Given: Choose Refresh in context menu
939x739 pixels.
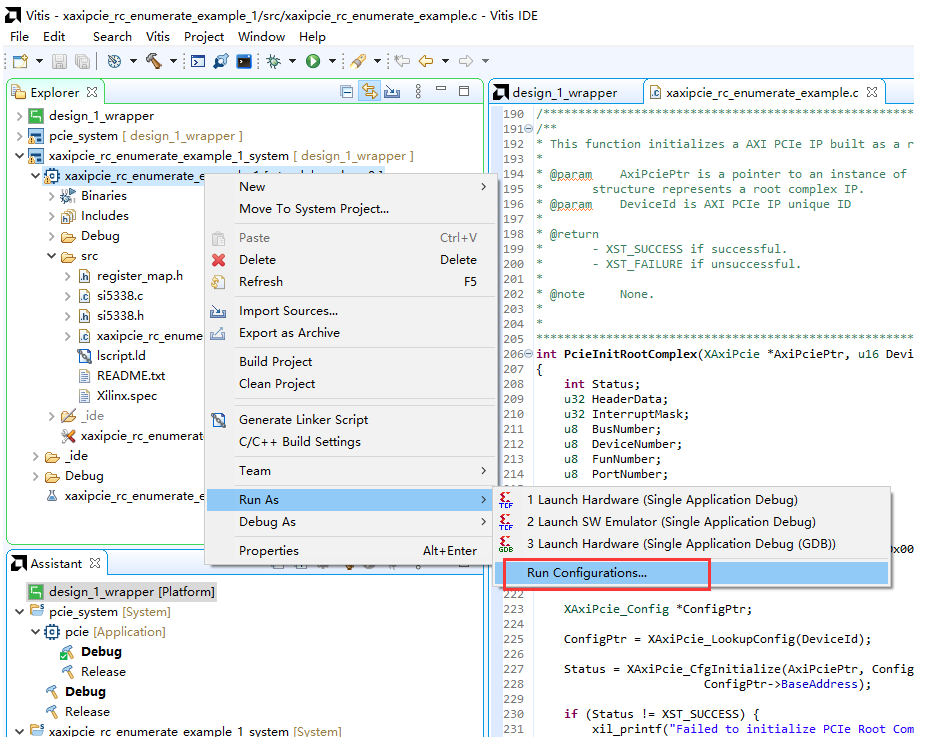Looking at the screenshot, I should tap(352, 282).
